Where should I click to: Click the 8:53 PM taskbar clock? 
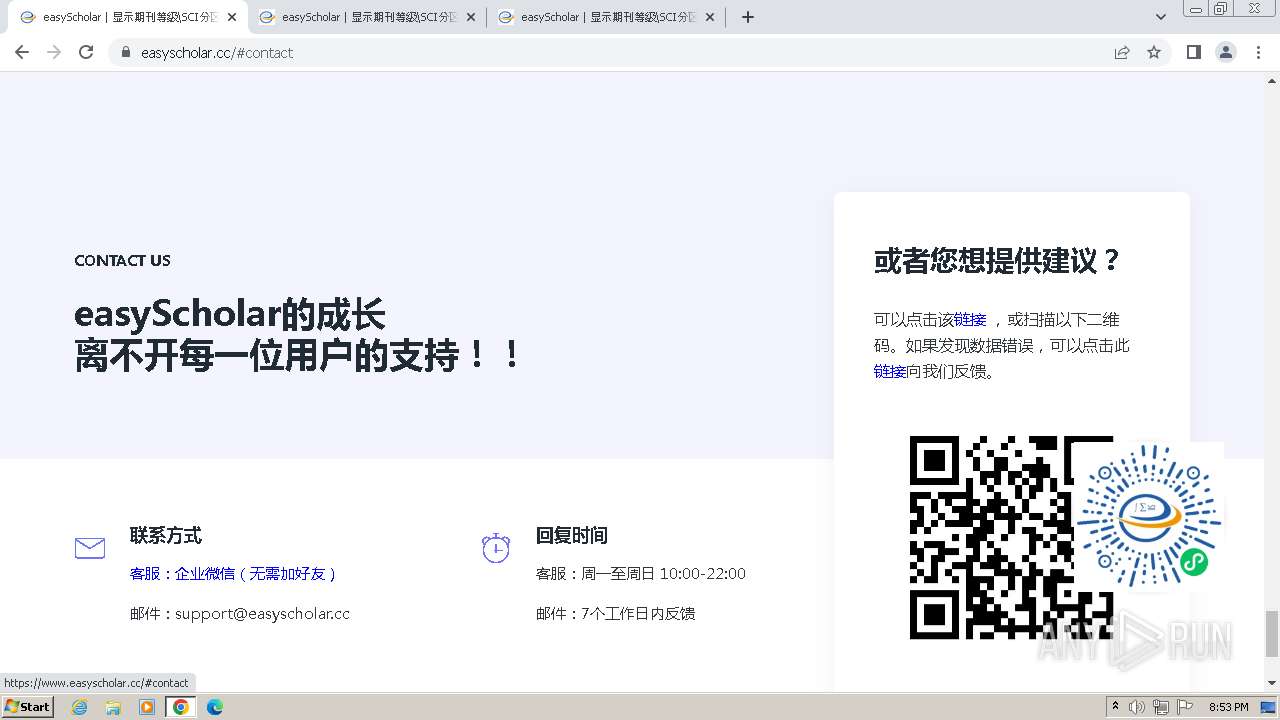(x=1228, y=707)
